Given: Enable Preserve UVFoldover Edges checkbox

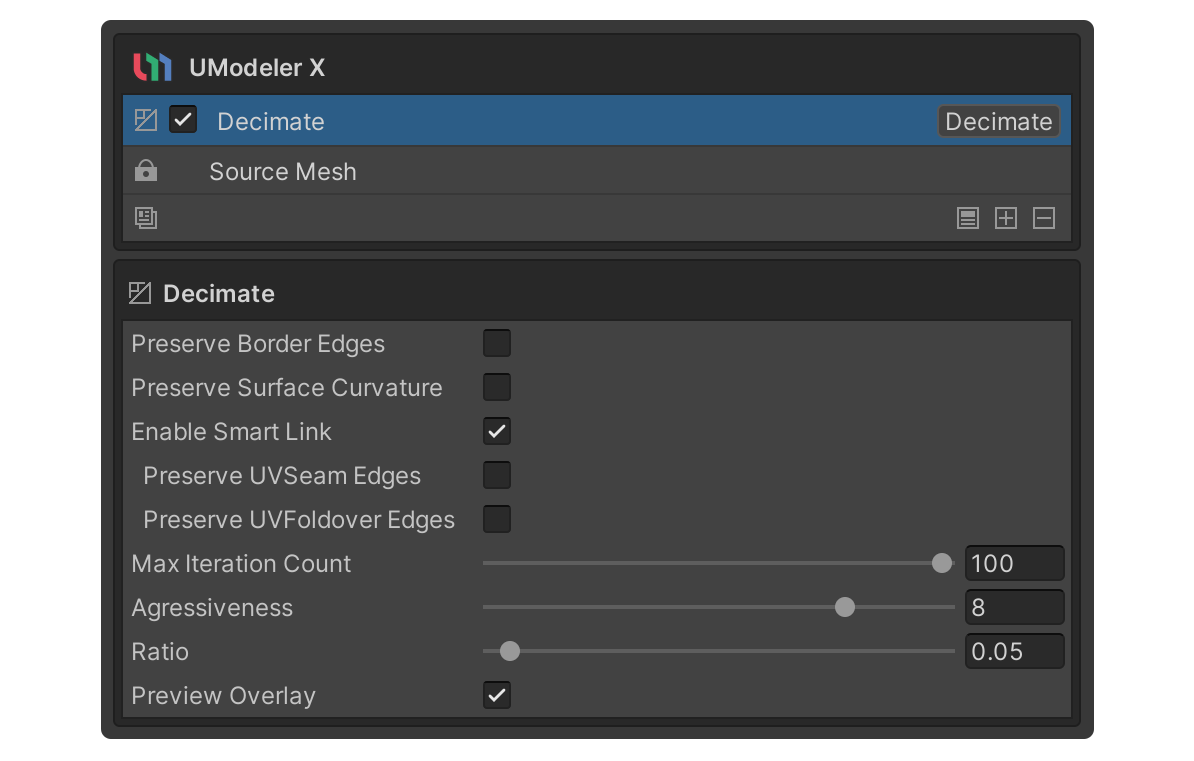Looking at the screenshot, I should (x=496, y=520).
